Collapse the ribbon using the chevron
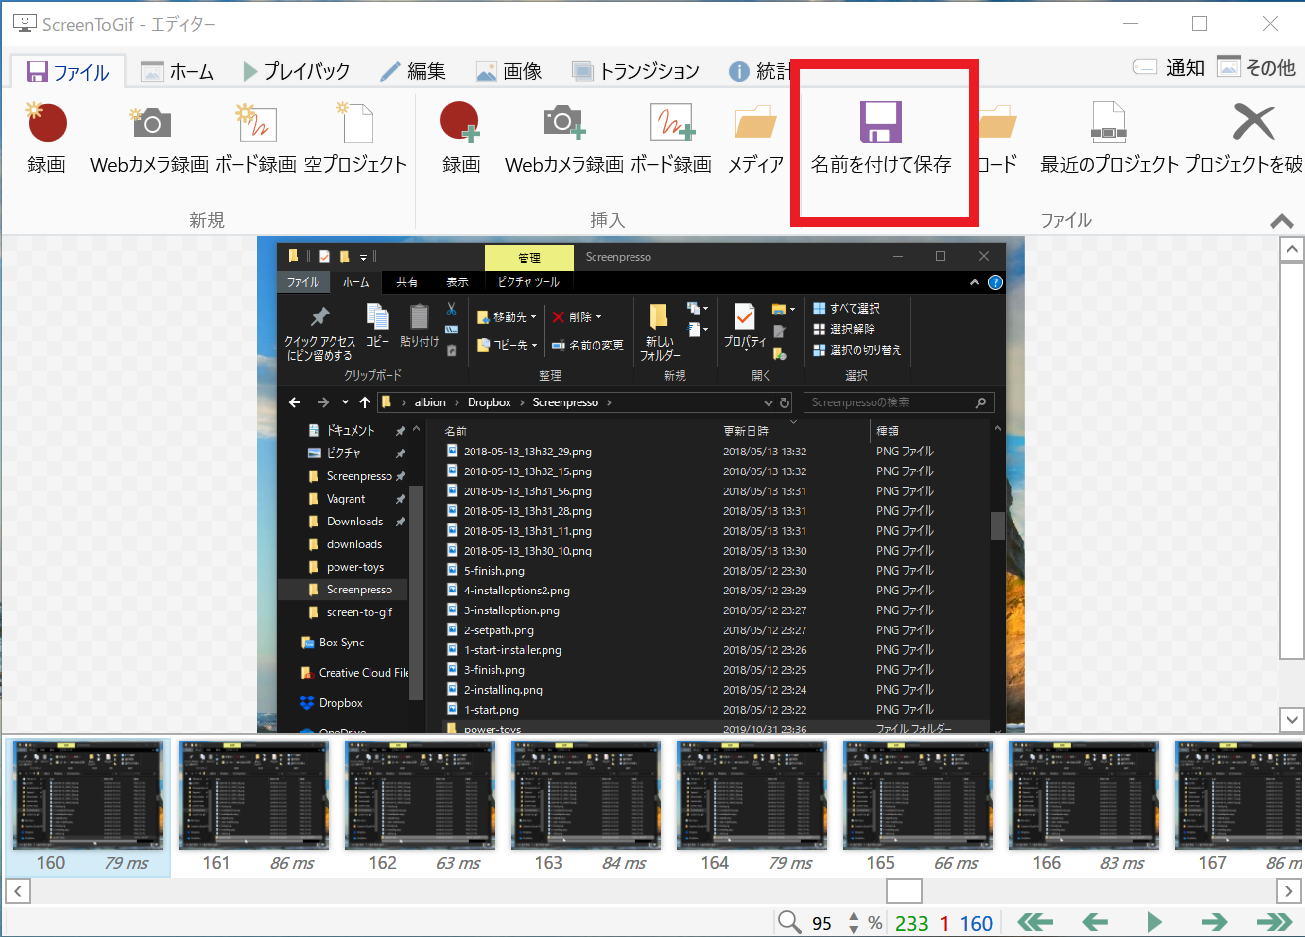The height and width of the screenshot is (937, 1305). (1281, 221)
